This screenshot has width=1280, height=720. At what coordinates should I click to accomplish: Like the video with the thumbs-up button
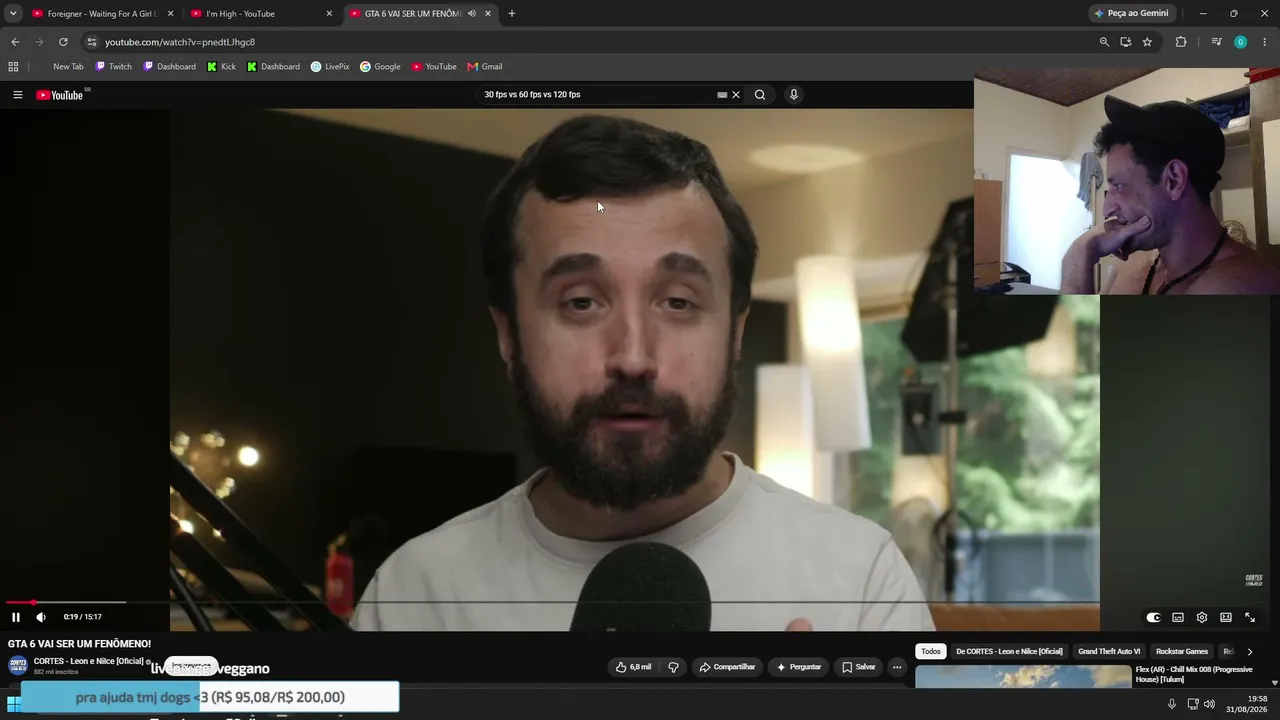[x=633, y=667]
